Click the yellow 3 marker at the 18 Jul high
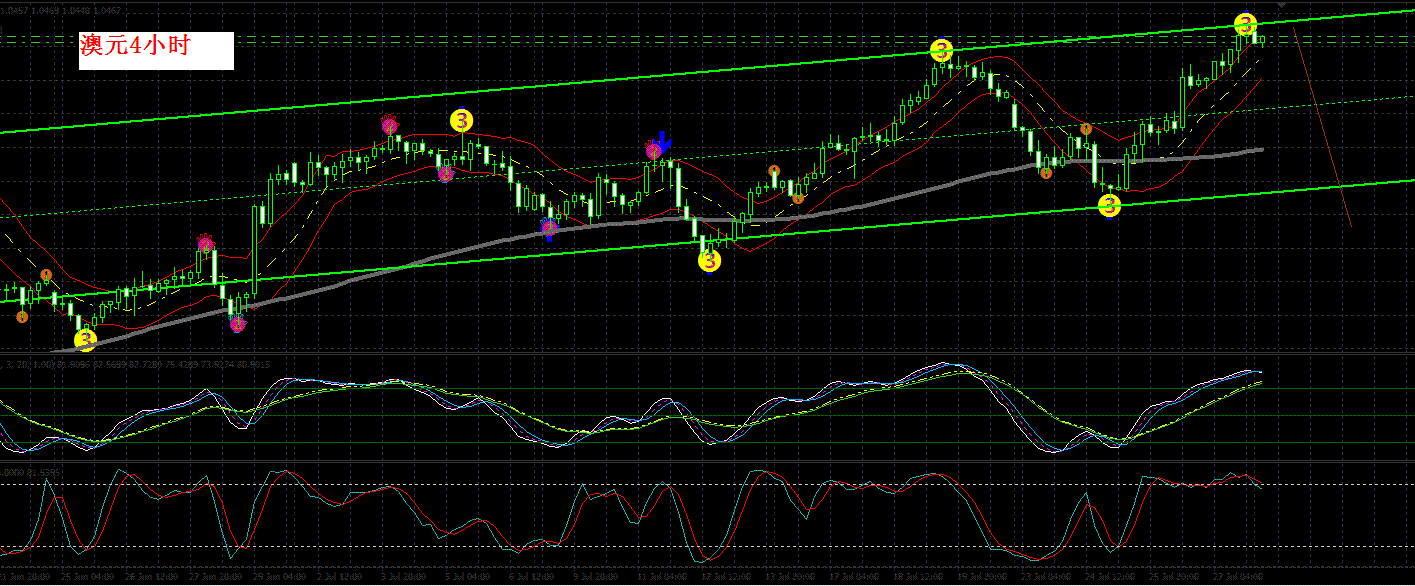The image size is (1415, 586). pyautogui.click(x=941, y=50)
